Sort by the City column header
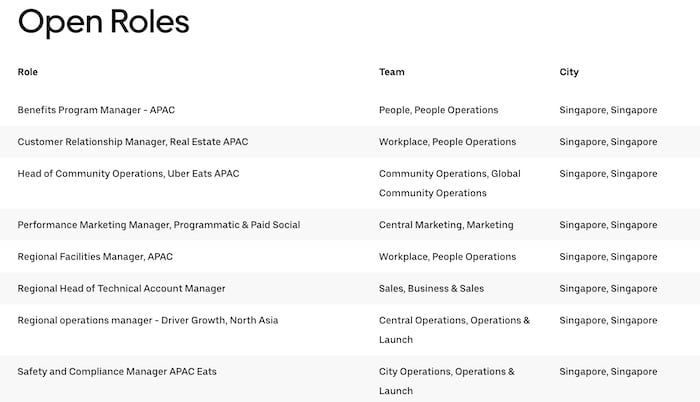The width and height of the screenshot is (700, 402). [x=569, y=72]
